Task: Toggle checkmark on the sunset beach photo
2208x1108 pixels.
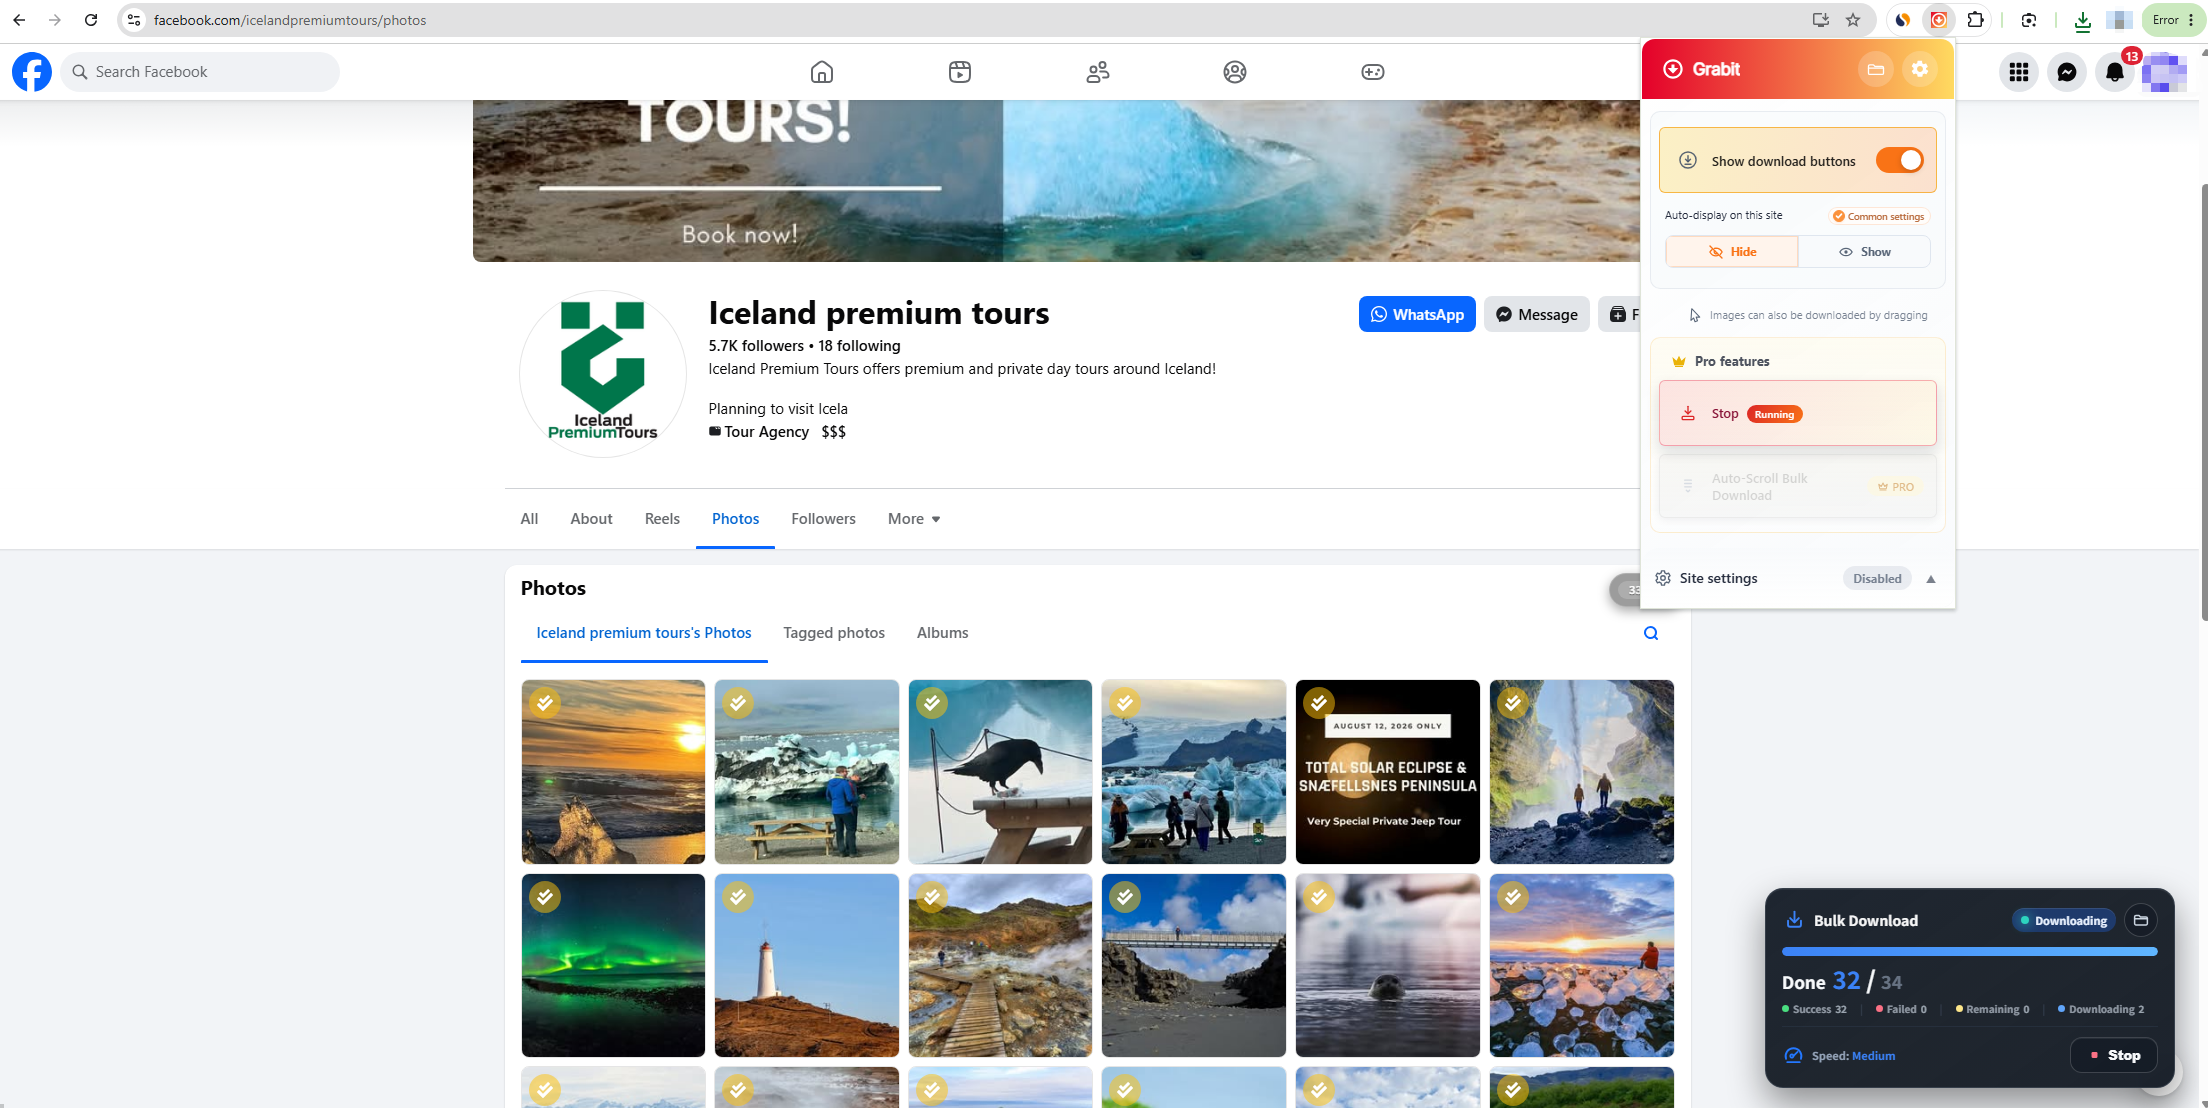Action: (545, 703)
